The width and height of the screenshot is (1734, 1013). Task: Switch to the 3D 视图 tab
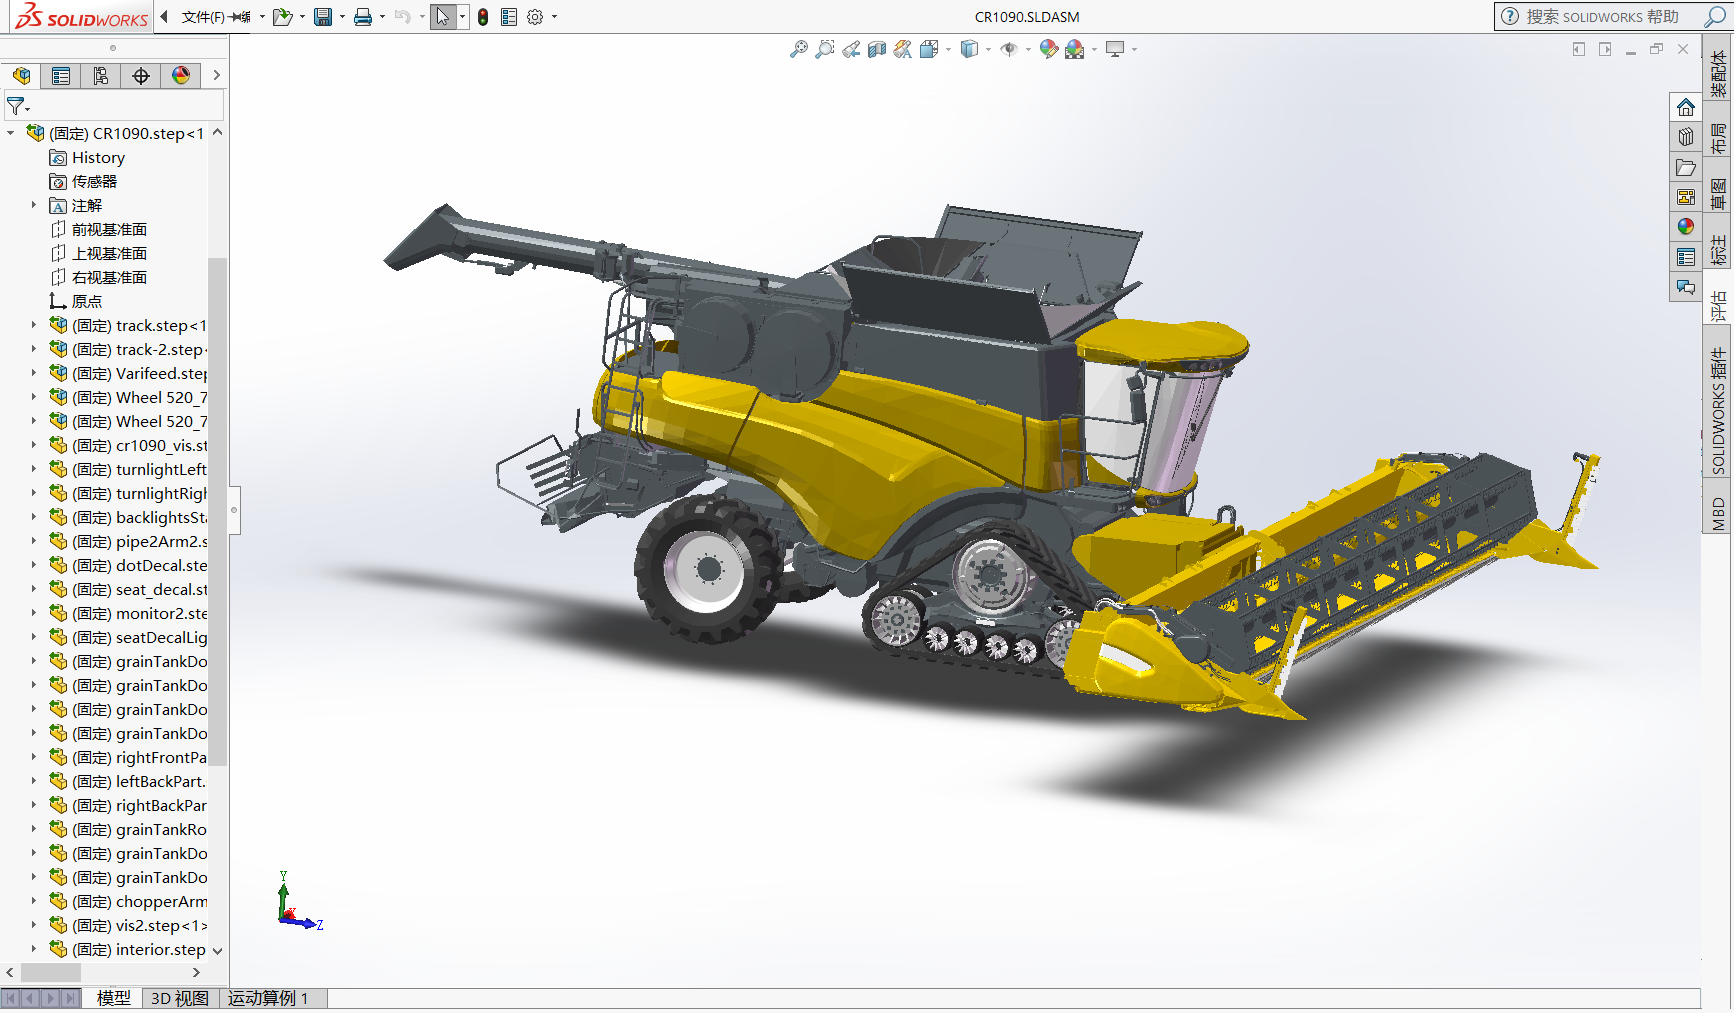(180, 998)
